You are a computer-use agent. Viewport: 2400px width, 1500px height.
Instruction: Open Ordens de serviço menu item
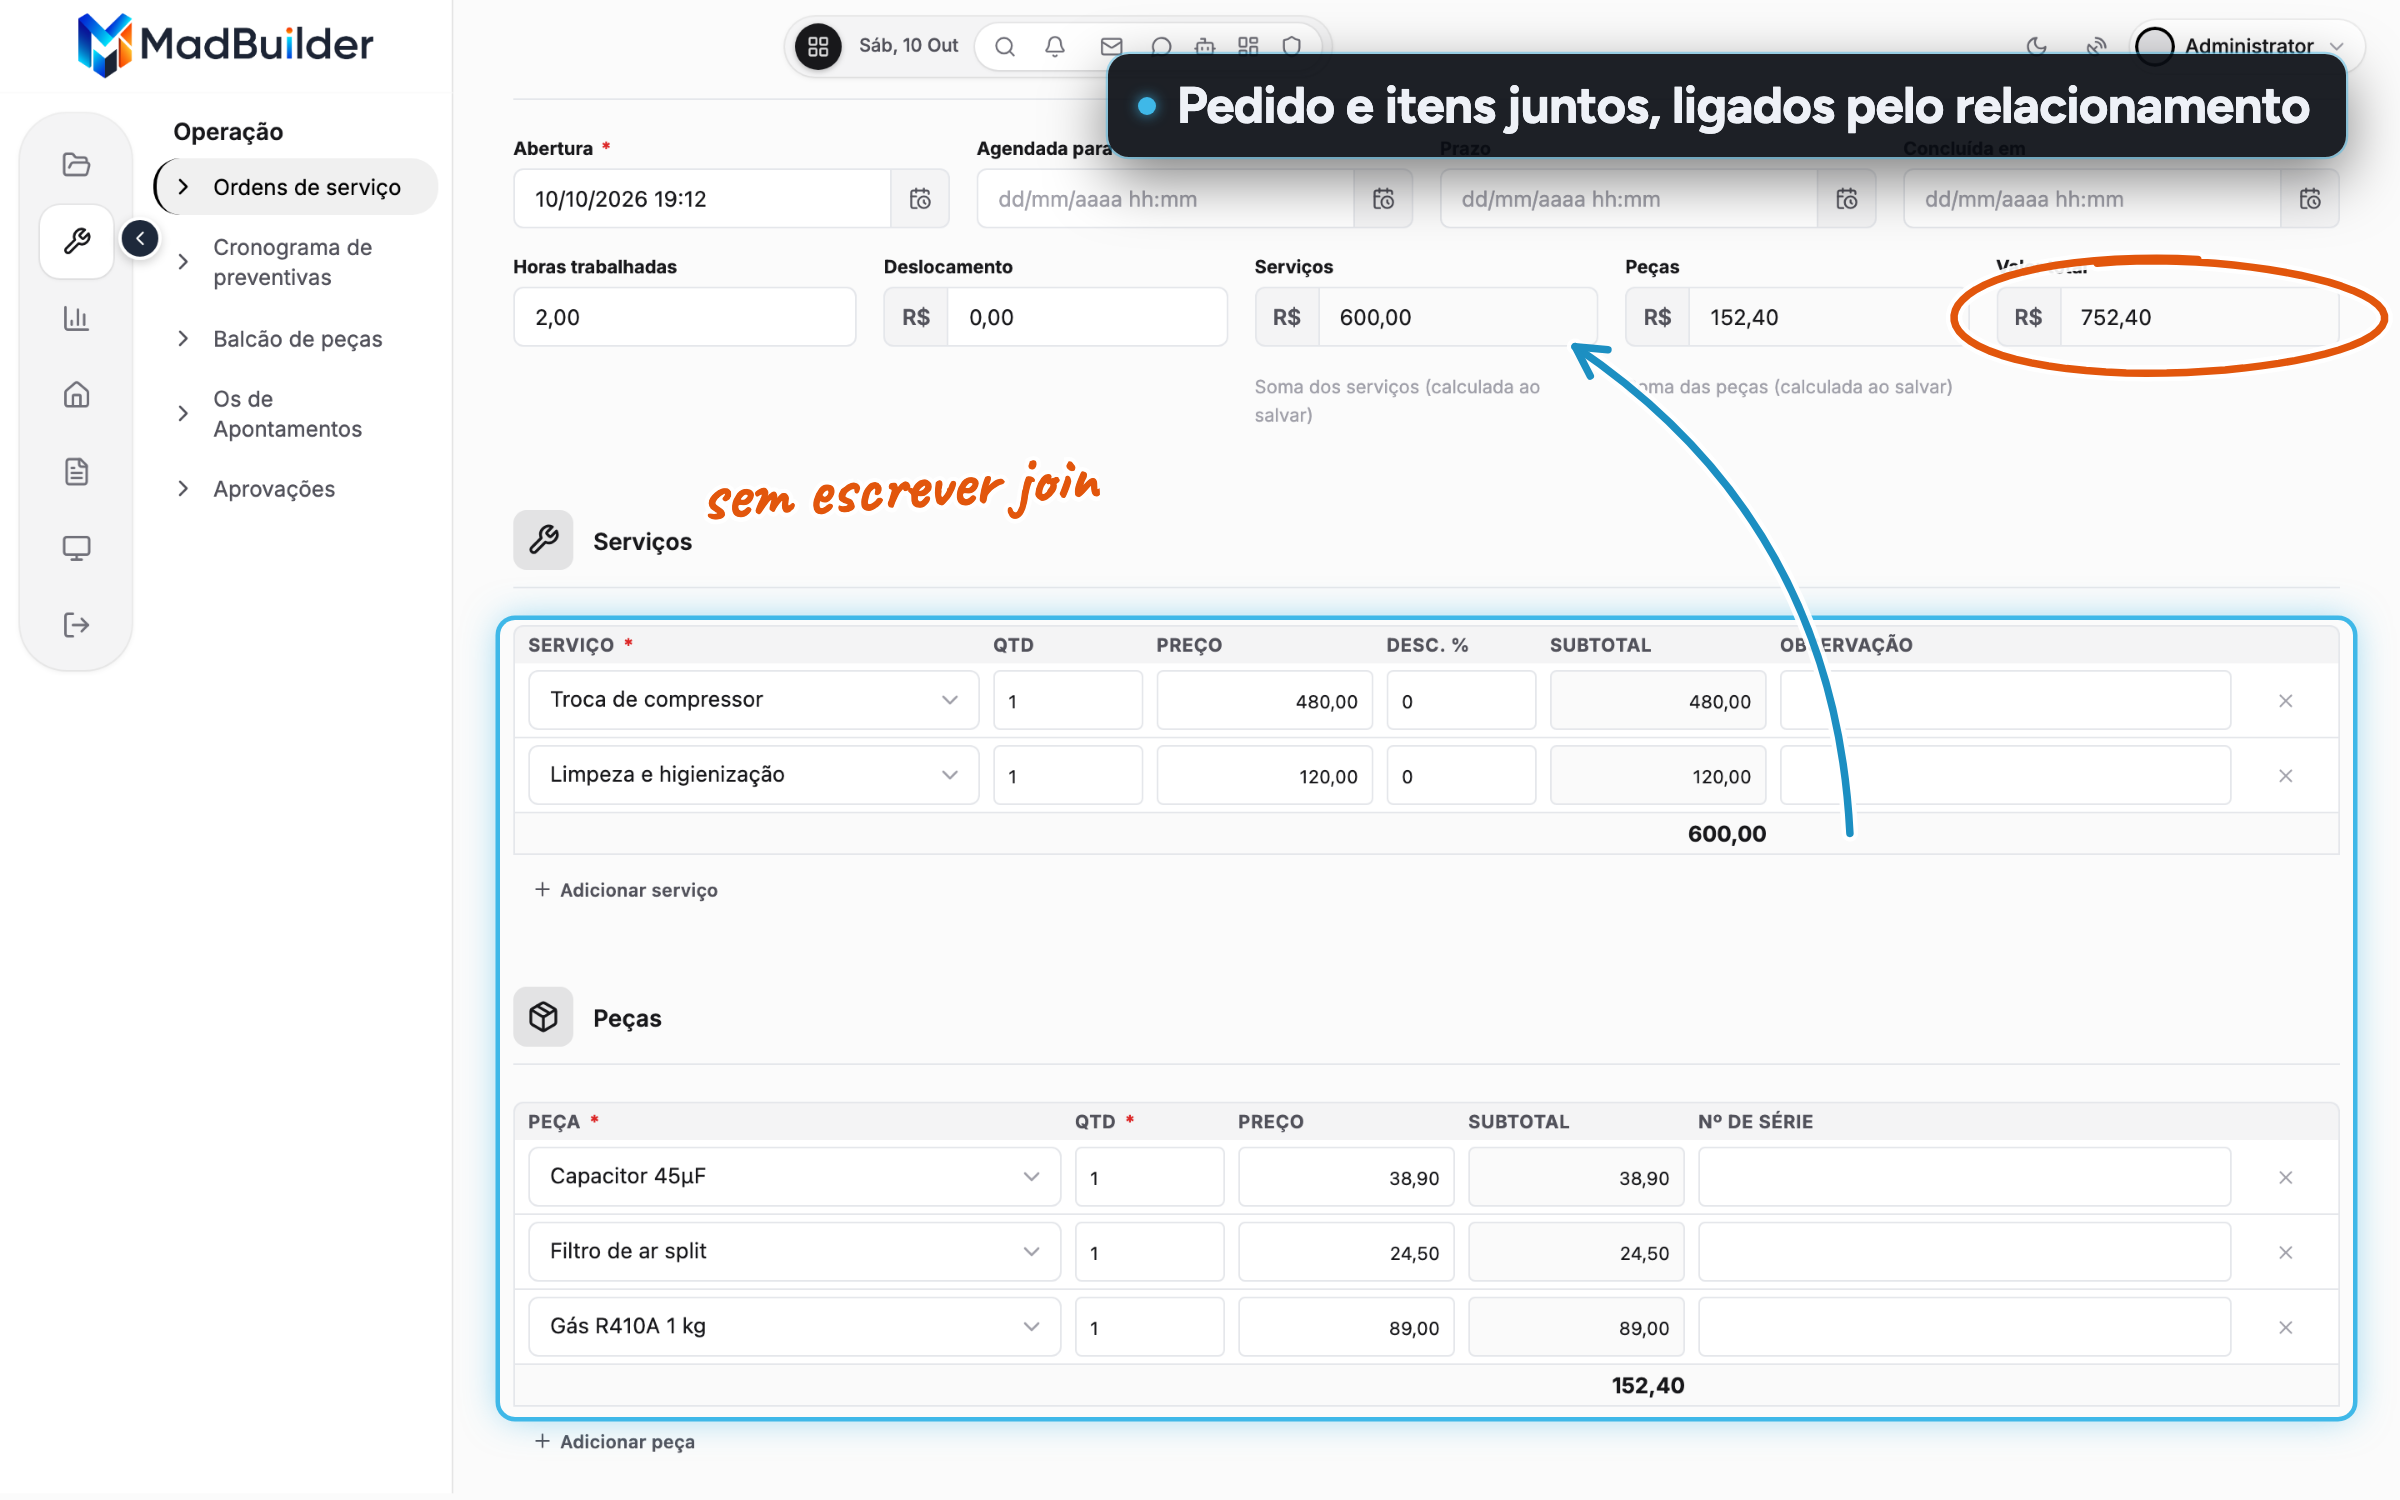(x=297, y=187)
